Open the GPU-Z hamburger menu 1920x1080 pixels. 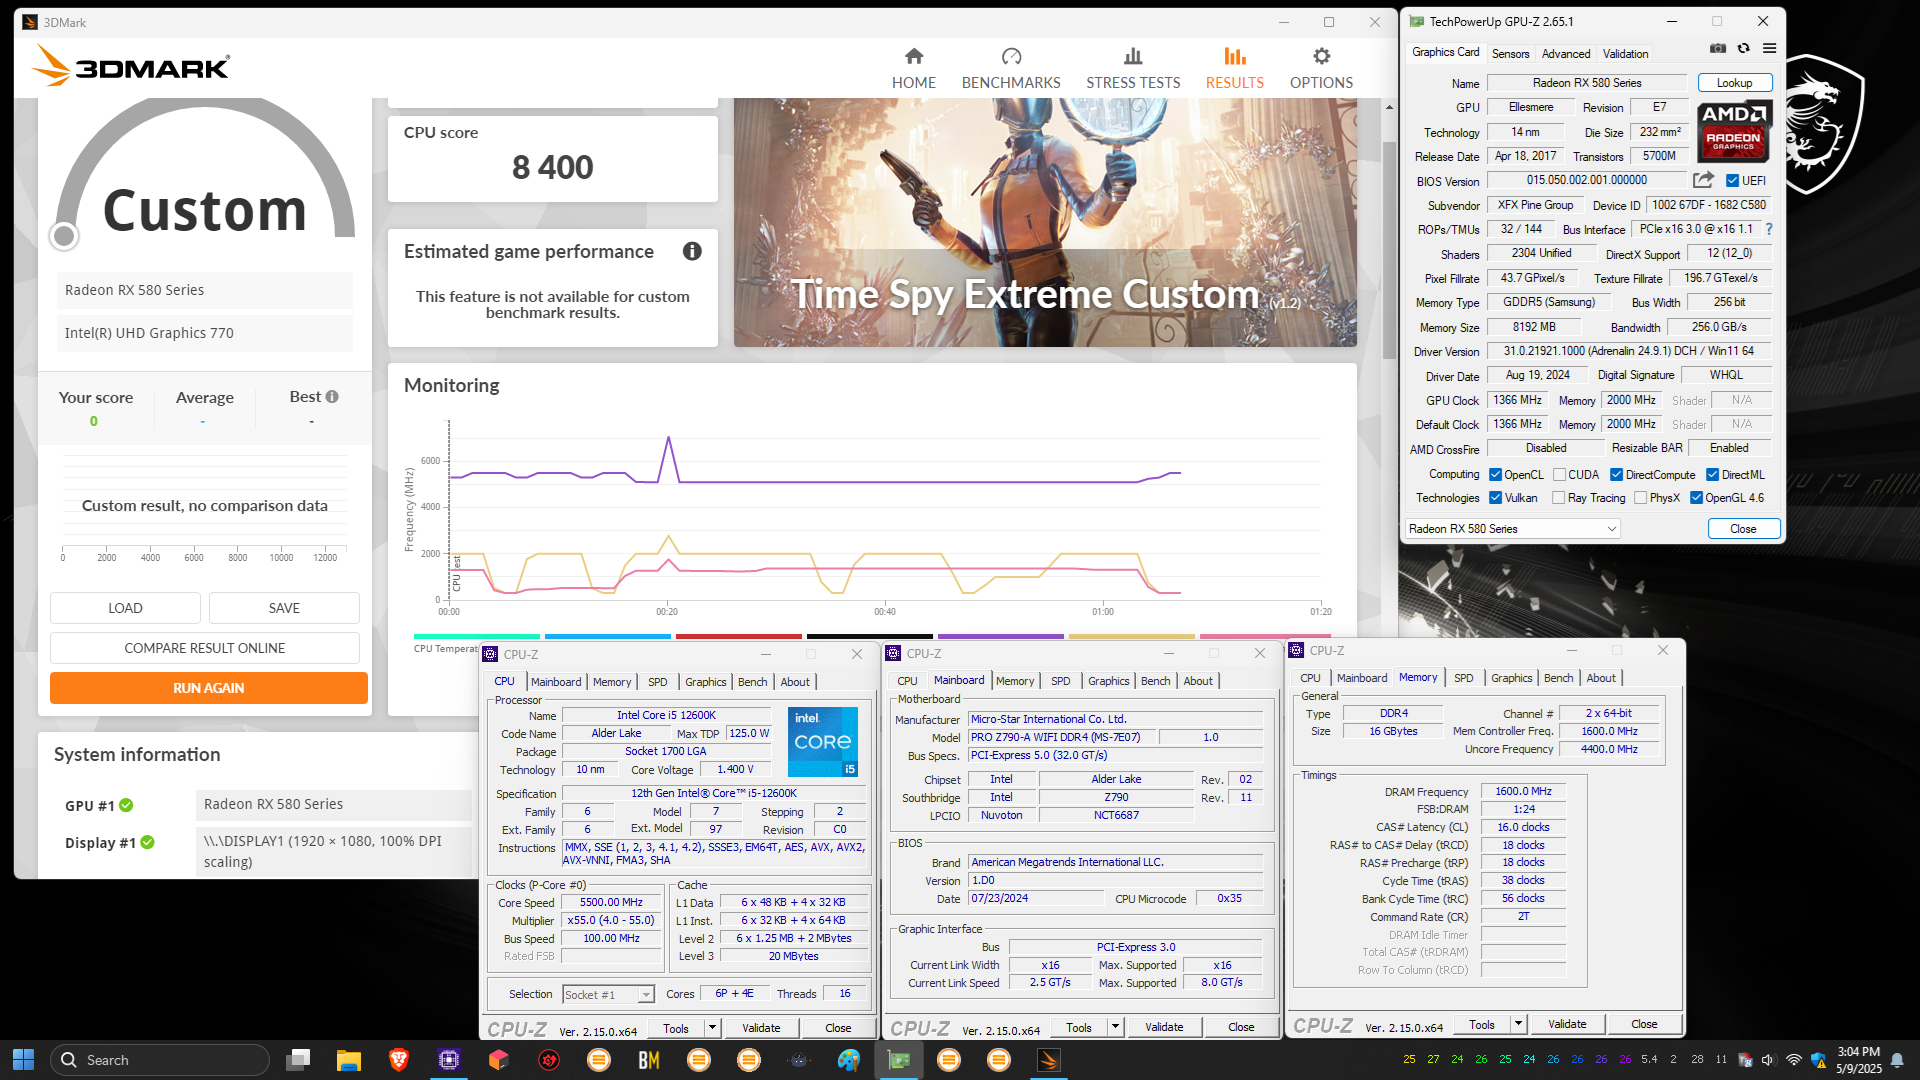point(1769,48)
